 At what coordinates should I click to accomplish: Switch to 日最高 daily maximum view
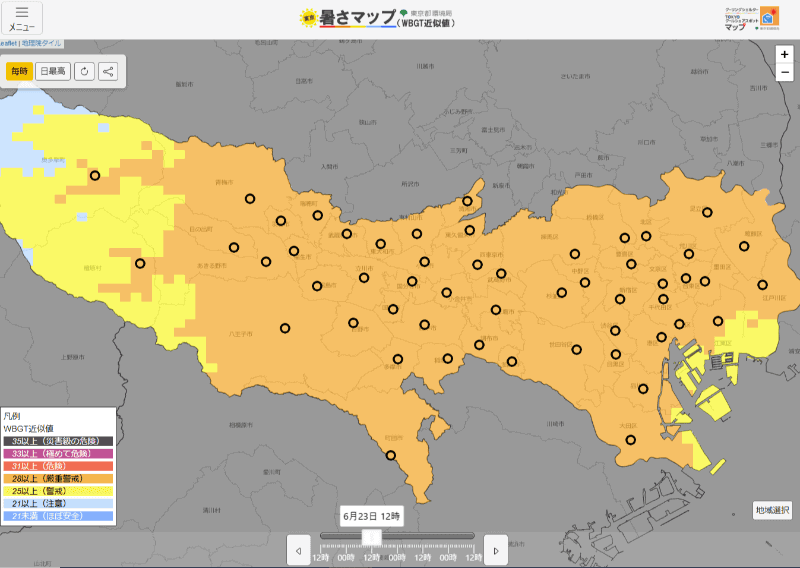coord(53,71)
